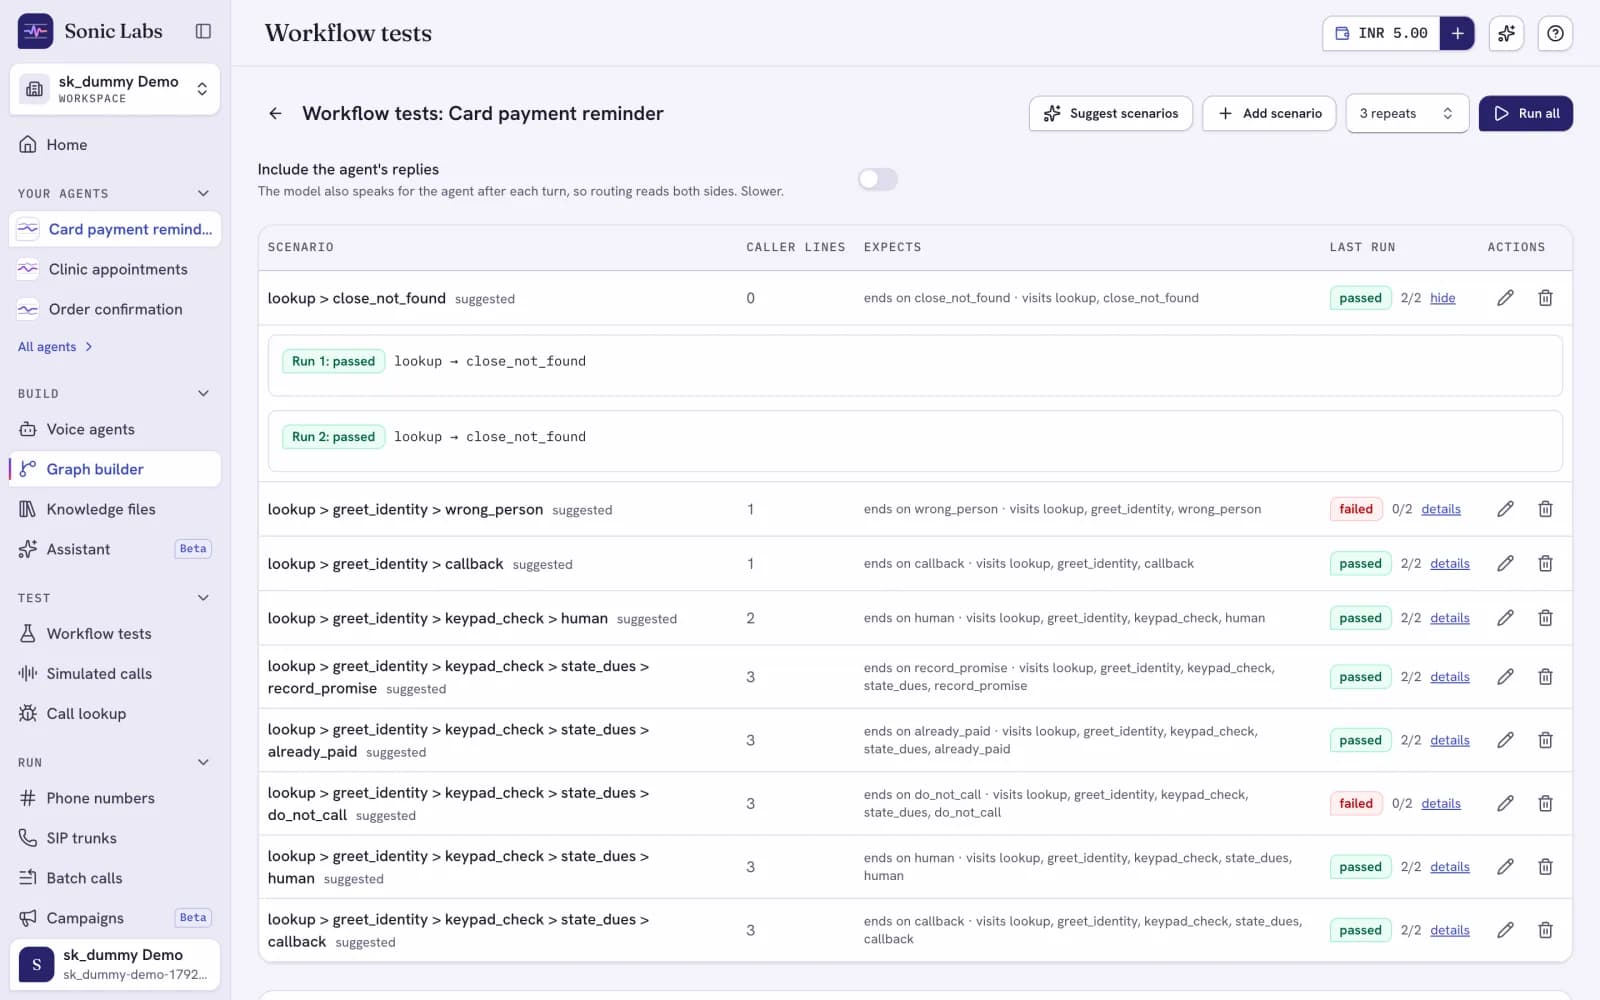
Task: Run all workflow tests
Action: pos(1526,114)
